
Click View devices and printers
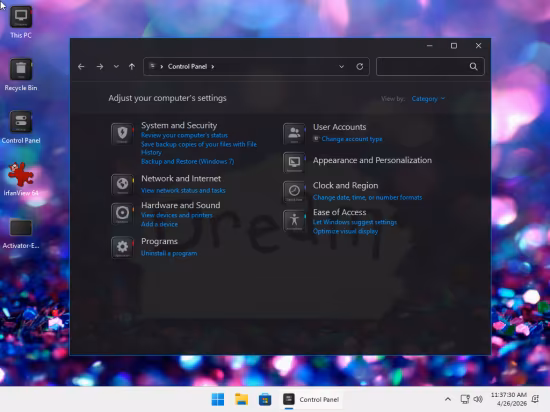point(176,215)
